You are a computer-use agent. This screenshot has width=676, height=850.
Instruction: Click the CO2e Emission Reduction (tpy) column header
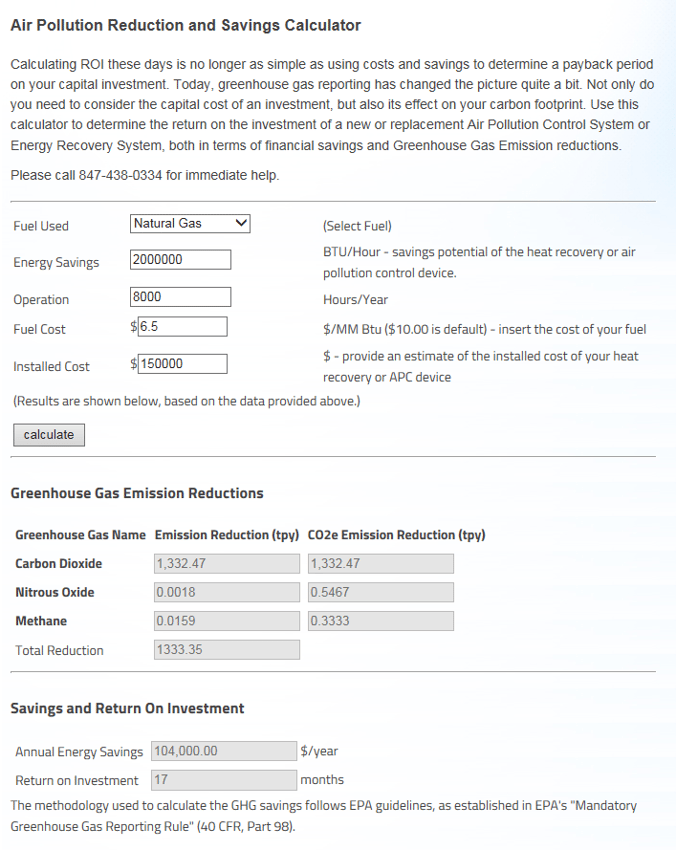point(396,535)
